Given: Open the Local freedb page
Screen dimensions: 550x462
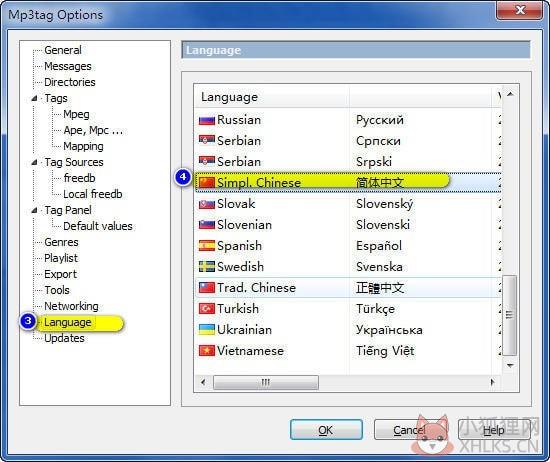Looking at the screenshot, I should click(93, 194).
